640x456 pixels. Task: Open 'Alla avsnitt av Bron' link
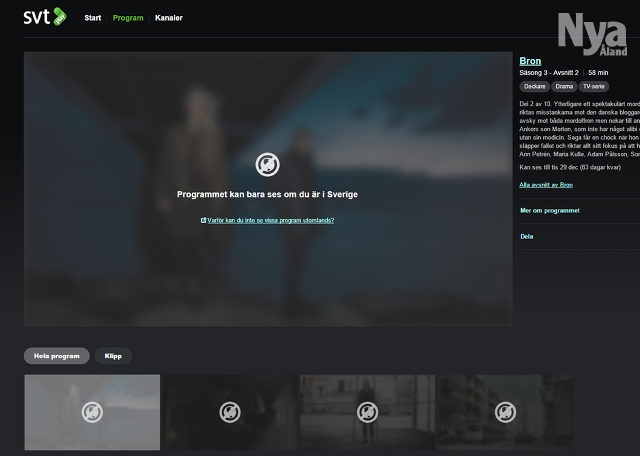[546, 185]
